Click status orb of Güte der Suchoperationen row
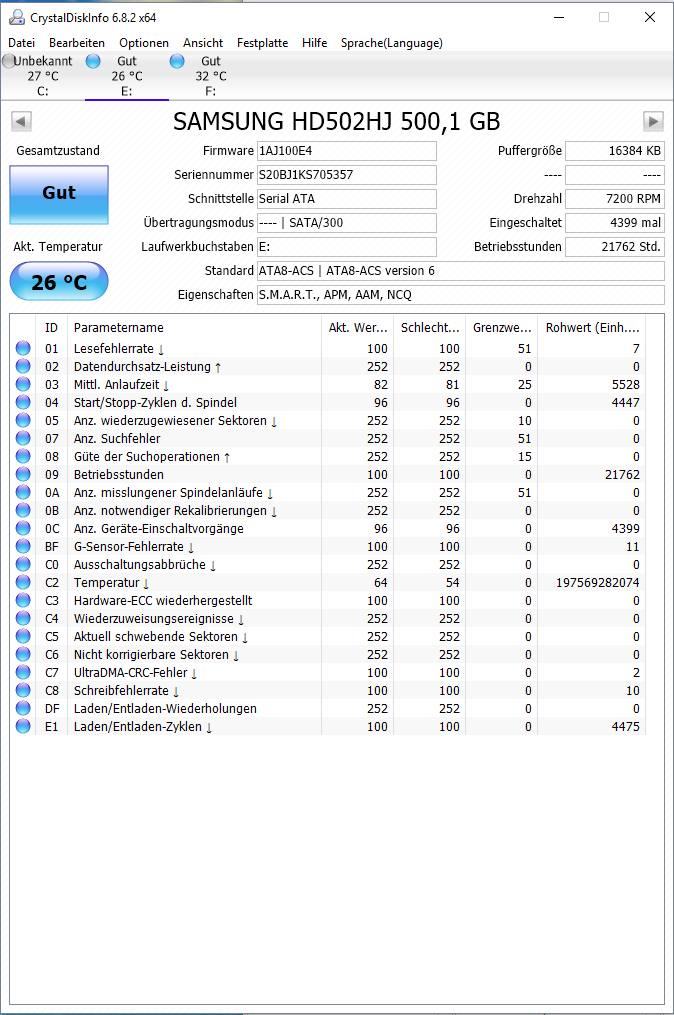This screenshot has width=674, height=1015. (23, 456)
